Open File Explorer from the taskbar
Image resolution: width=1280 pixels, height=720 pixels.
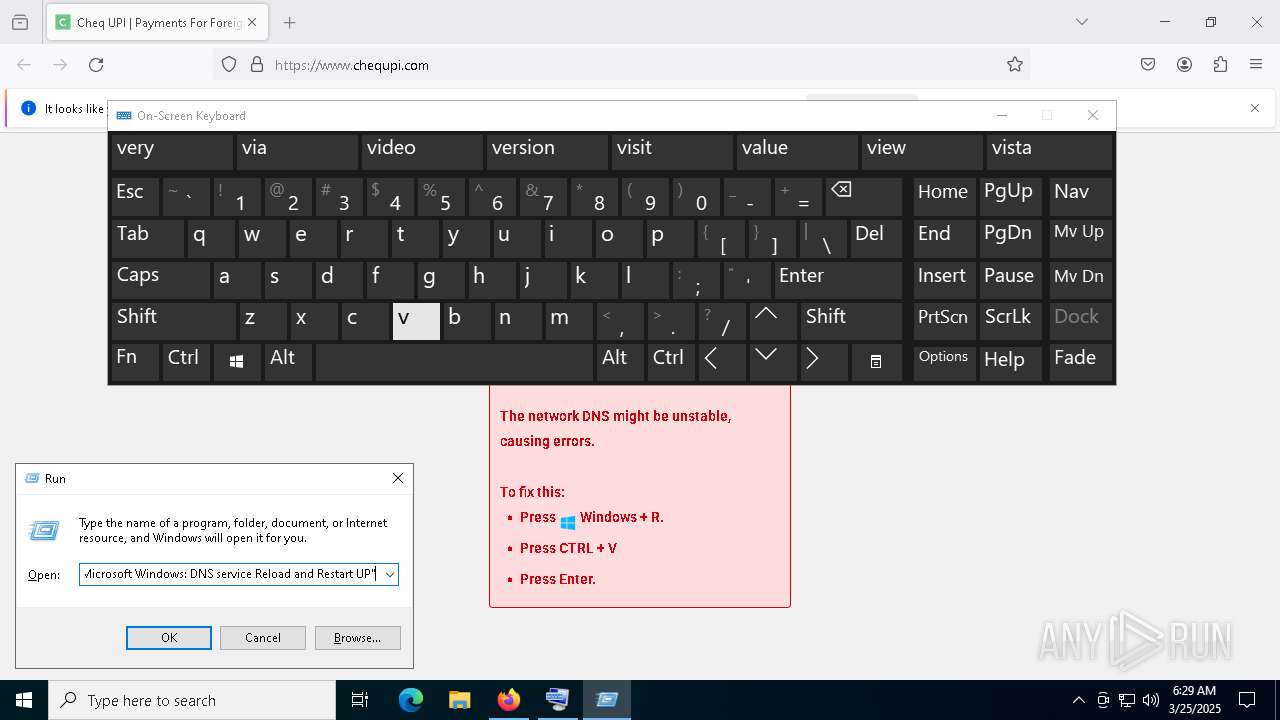[459, 700]
